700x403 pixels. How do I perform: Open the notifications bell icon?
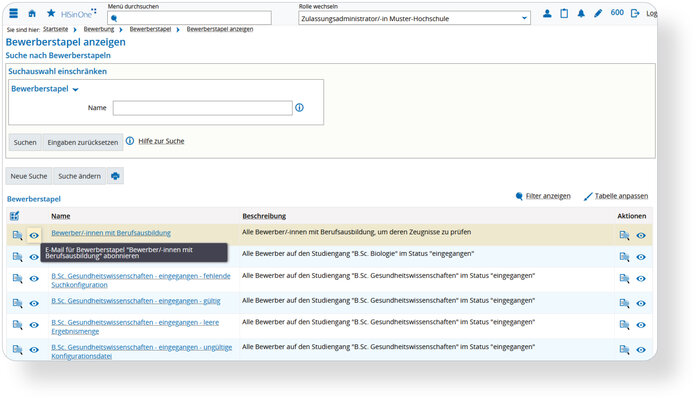point(581,13)
